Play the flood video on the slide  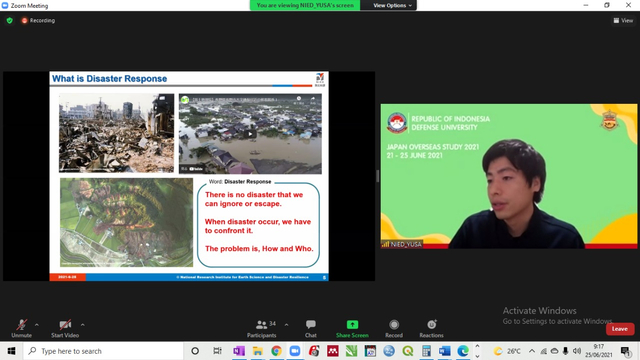pyautogui.click(x=250, y=134)
